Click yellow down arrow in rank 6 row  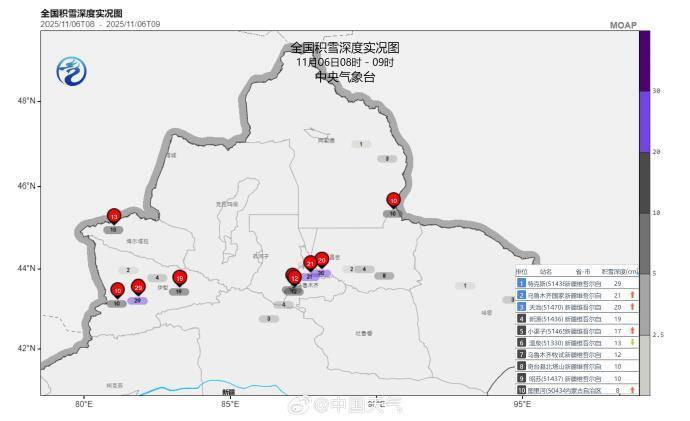point(634,342)
